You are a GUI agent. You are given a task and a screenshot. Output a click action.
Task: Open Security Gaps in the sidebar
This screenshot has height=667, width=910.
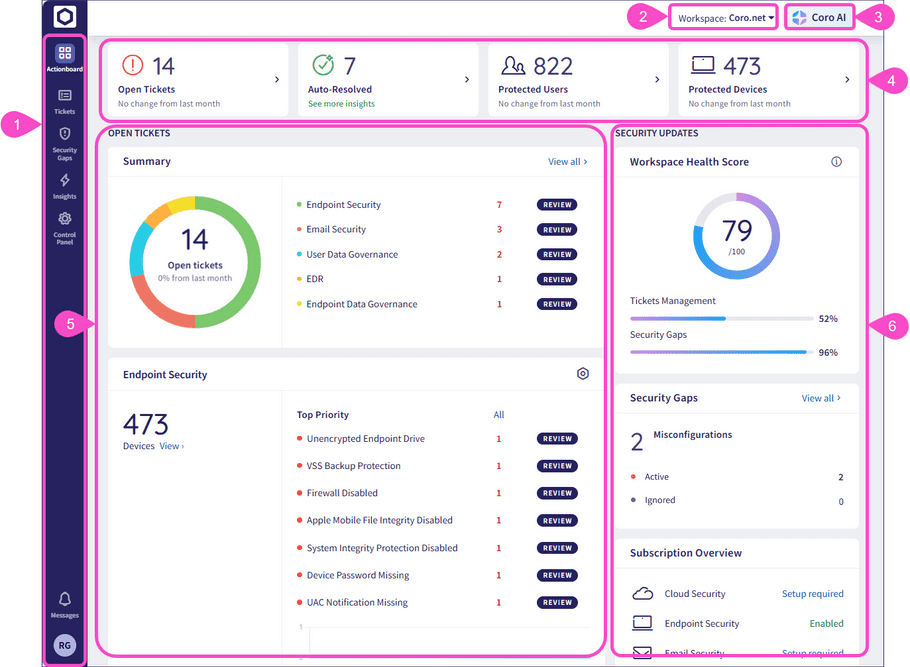click(65, 142)
